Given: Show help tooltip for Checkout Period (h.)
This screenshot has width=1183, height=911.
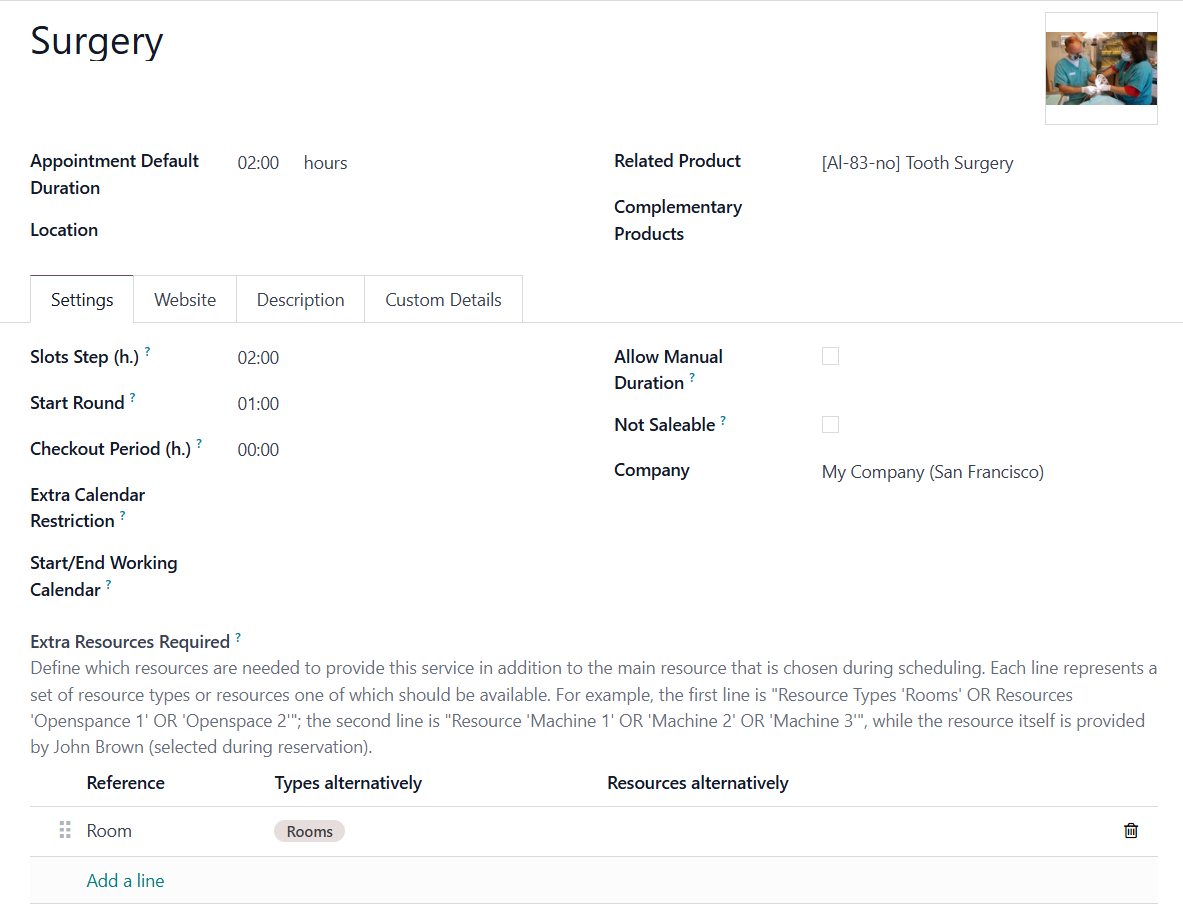Looking at the screenshot, I should (199, 443).
